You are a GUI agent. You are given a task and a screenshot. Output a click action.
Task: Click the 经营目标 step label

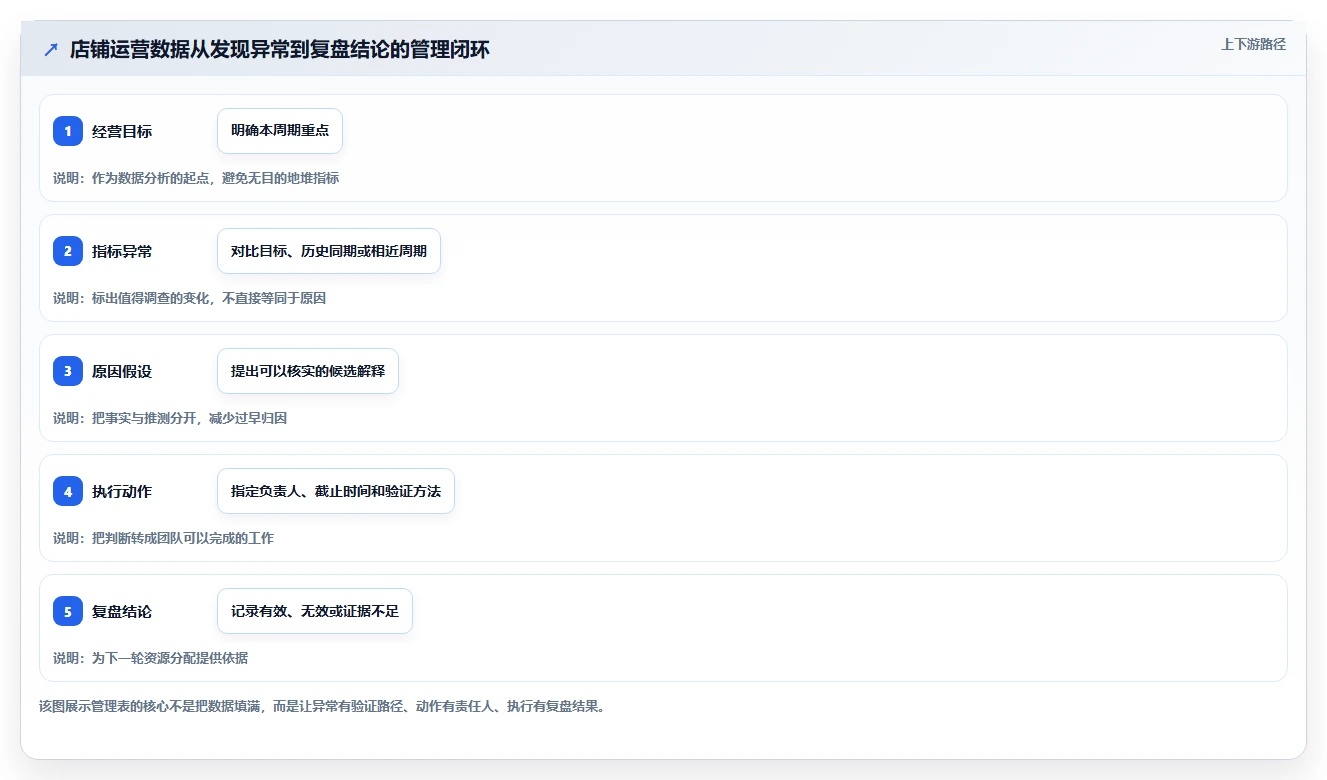122,131
